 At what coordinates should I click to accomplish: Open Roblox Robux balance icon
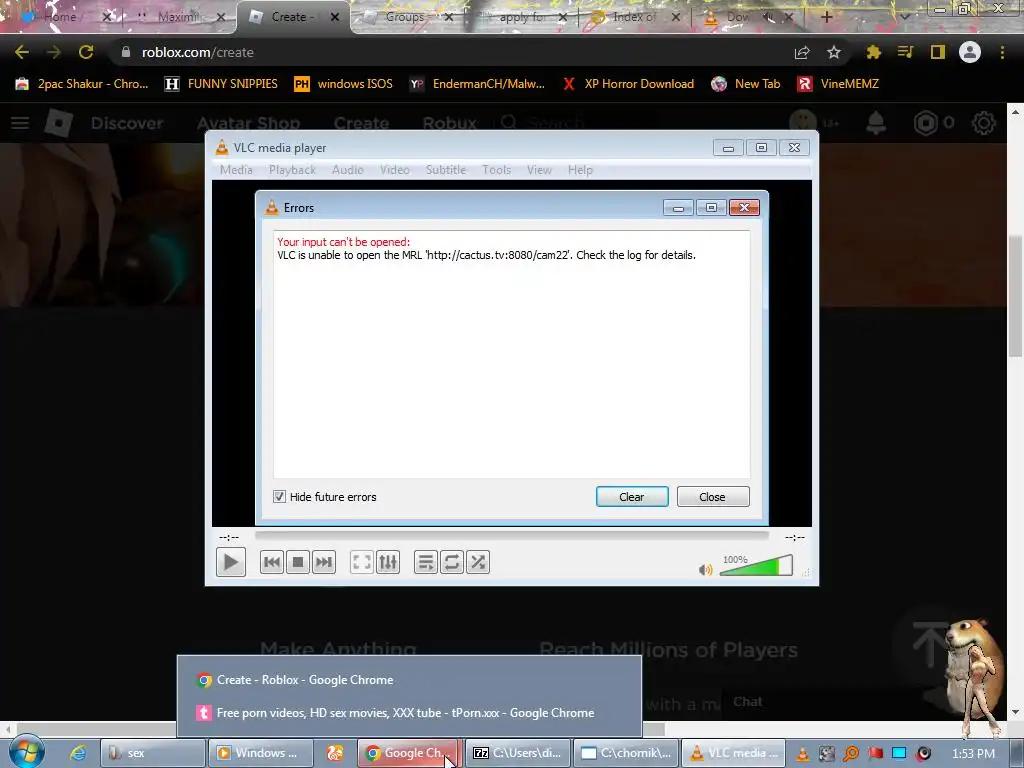[925, 123]
